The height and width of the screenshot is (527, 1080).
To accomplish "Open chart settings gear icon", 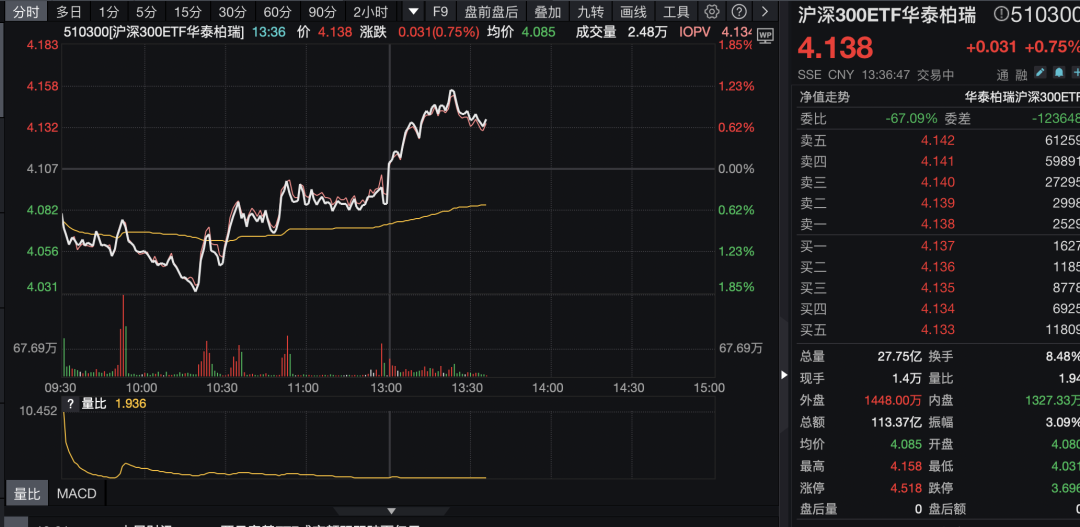I will pos(713,12).
